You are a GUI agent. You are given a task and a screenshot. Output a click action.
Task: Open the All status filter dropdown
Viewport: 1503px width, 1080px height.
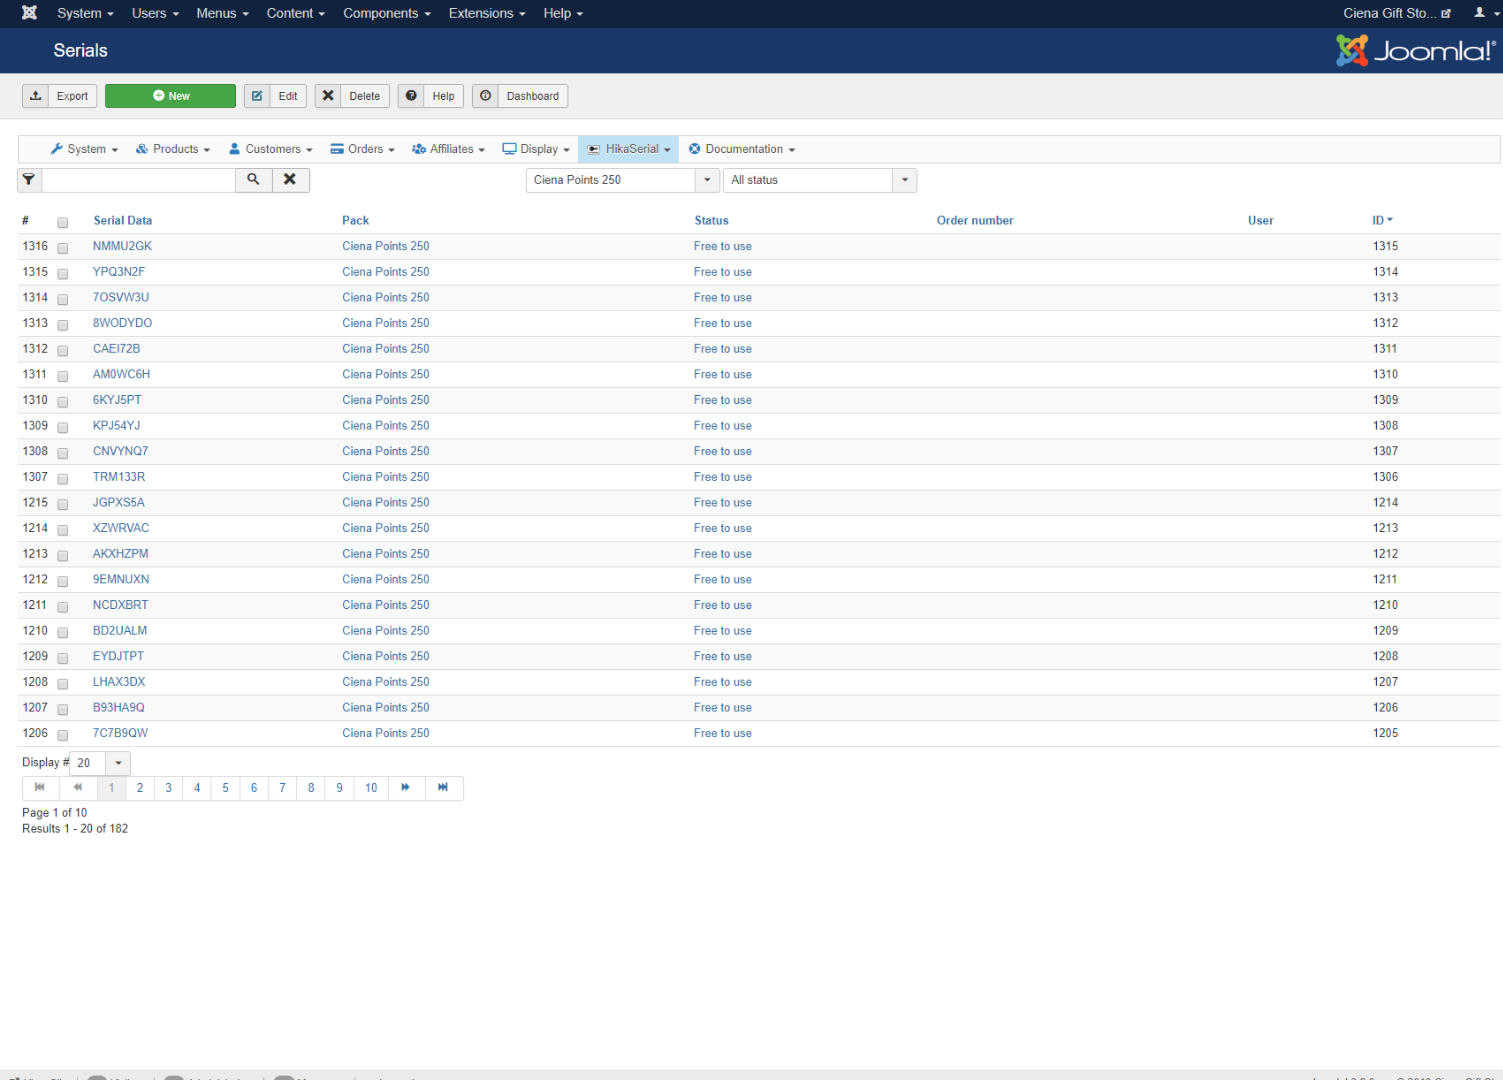tap(819, 180)
